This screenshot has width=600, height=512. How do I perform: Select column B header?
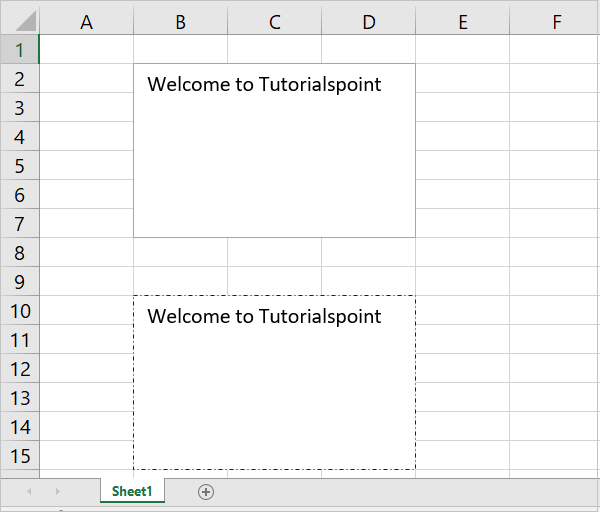[180, 22]
